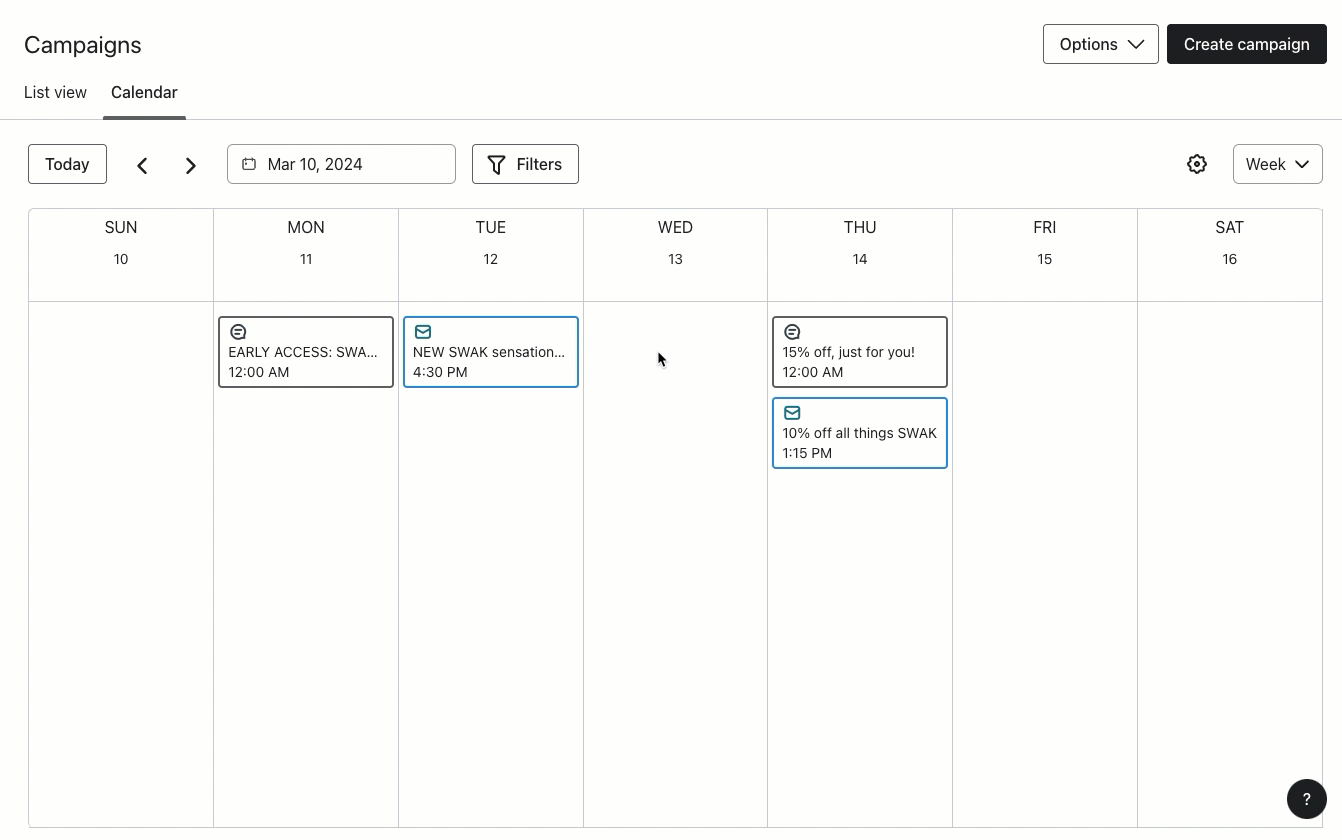Click the SMS icon on EARLY ACCESS campaign
The width and height of the screenshot is (1342, 840).
tap(239, 331)
